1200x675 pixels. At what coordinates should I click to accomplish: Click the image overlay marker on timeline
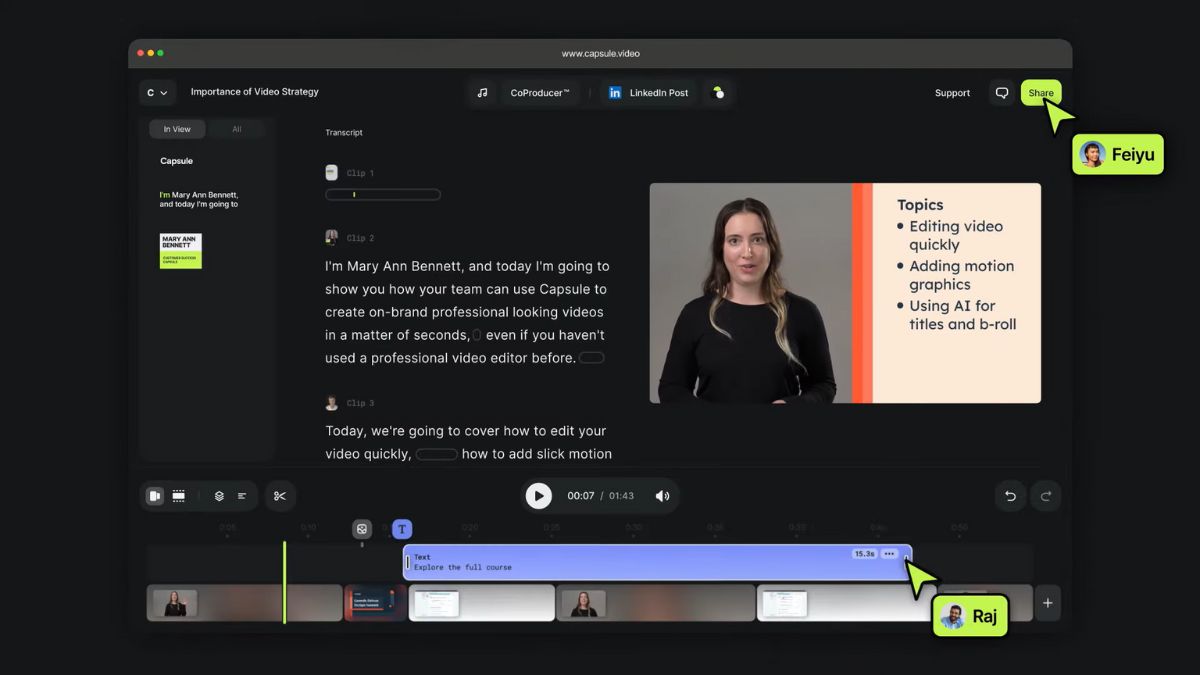tap(362, 529)
